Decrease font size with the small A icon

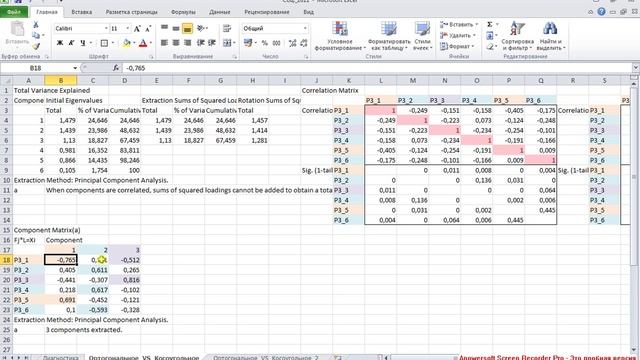pyautogui.click(x=148, y=29)
